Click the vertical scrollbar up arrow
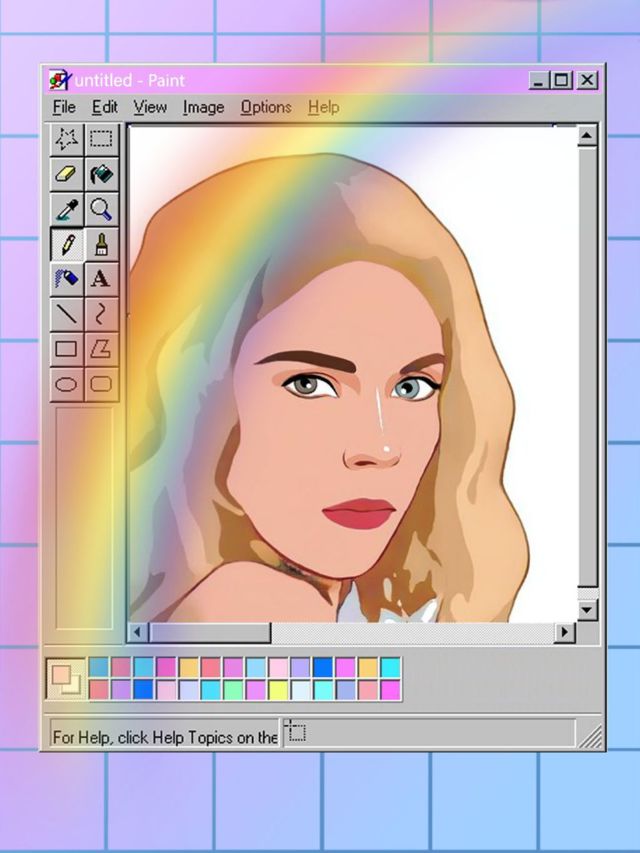The height and width of the screenshot is (853, 640). (x=587, y=136)
